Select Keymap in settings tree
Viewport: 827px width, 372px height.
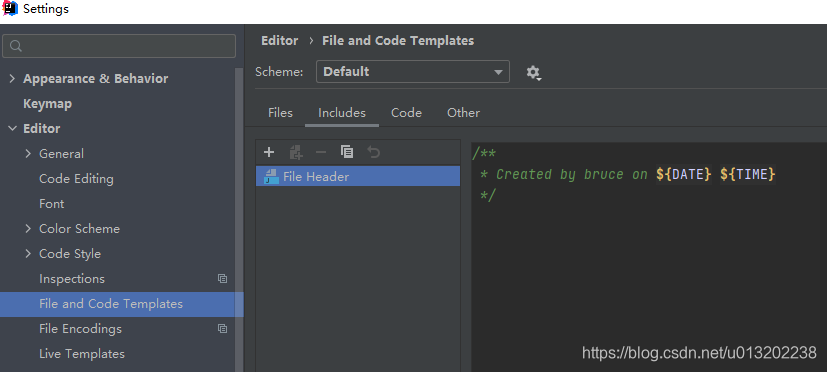tap(47, 104)
